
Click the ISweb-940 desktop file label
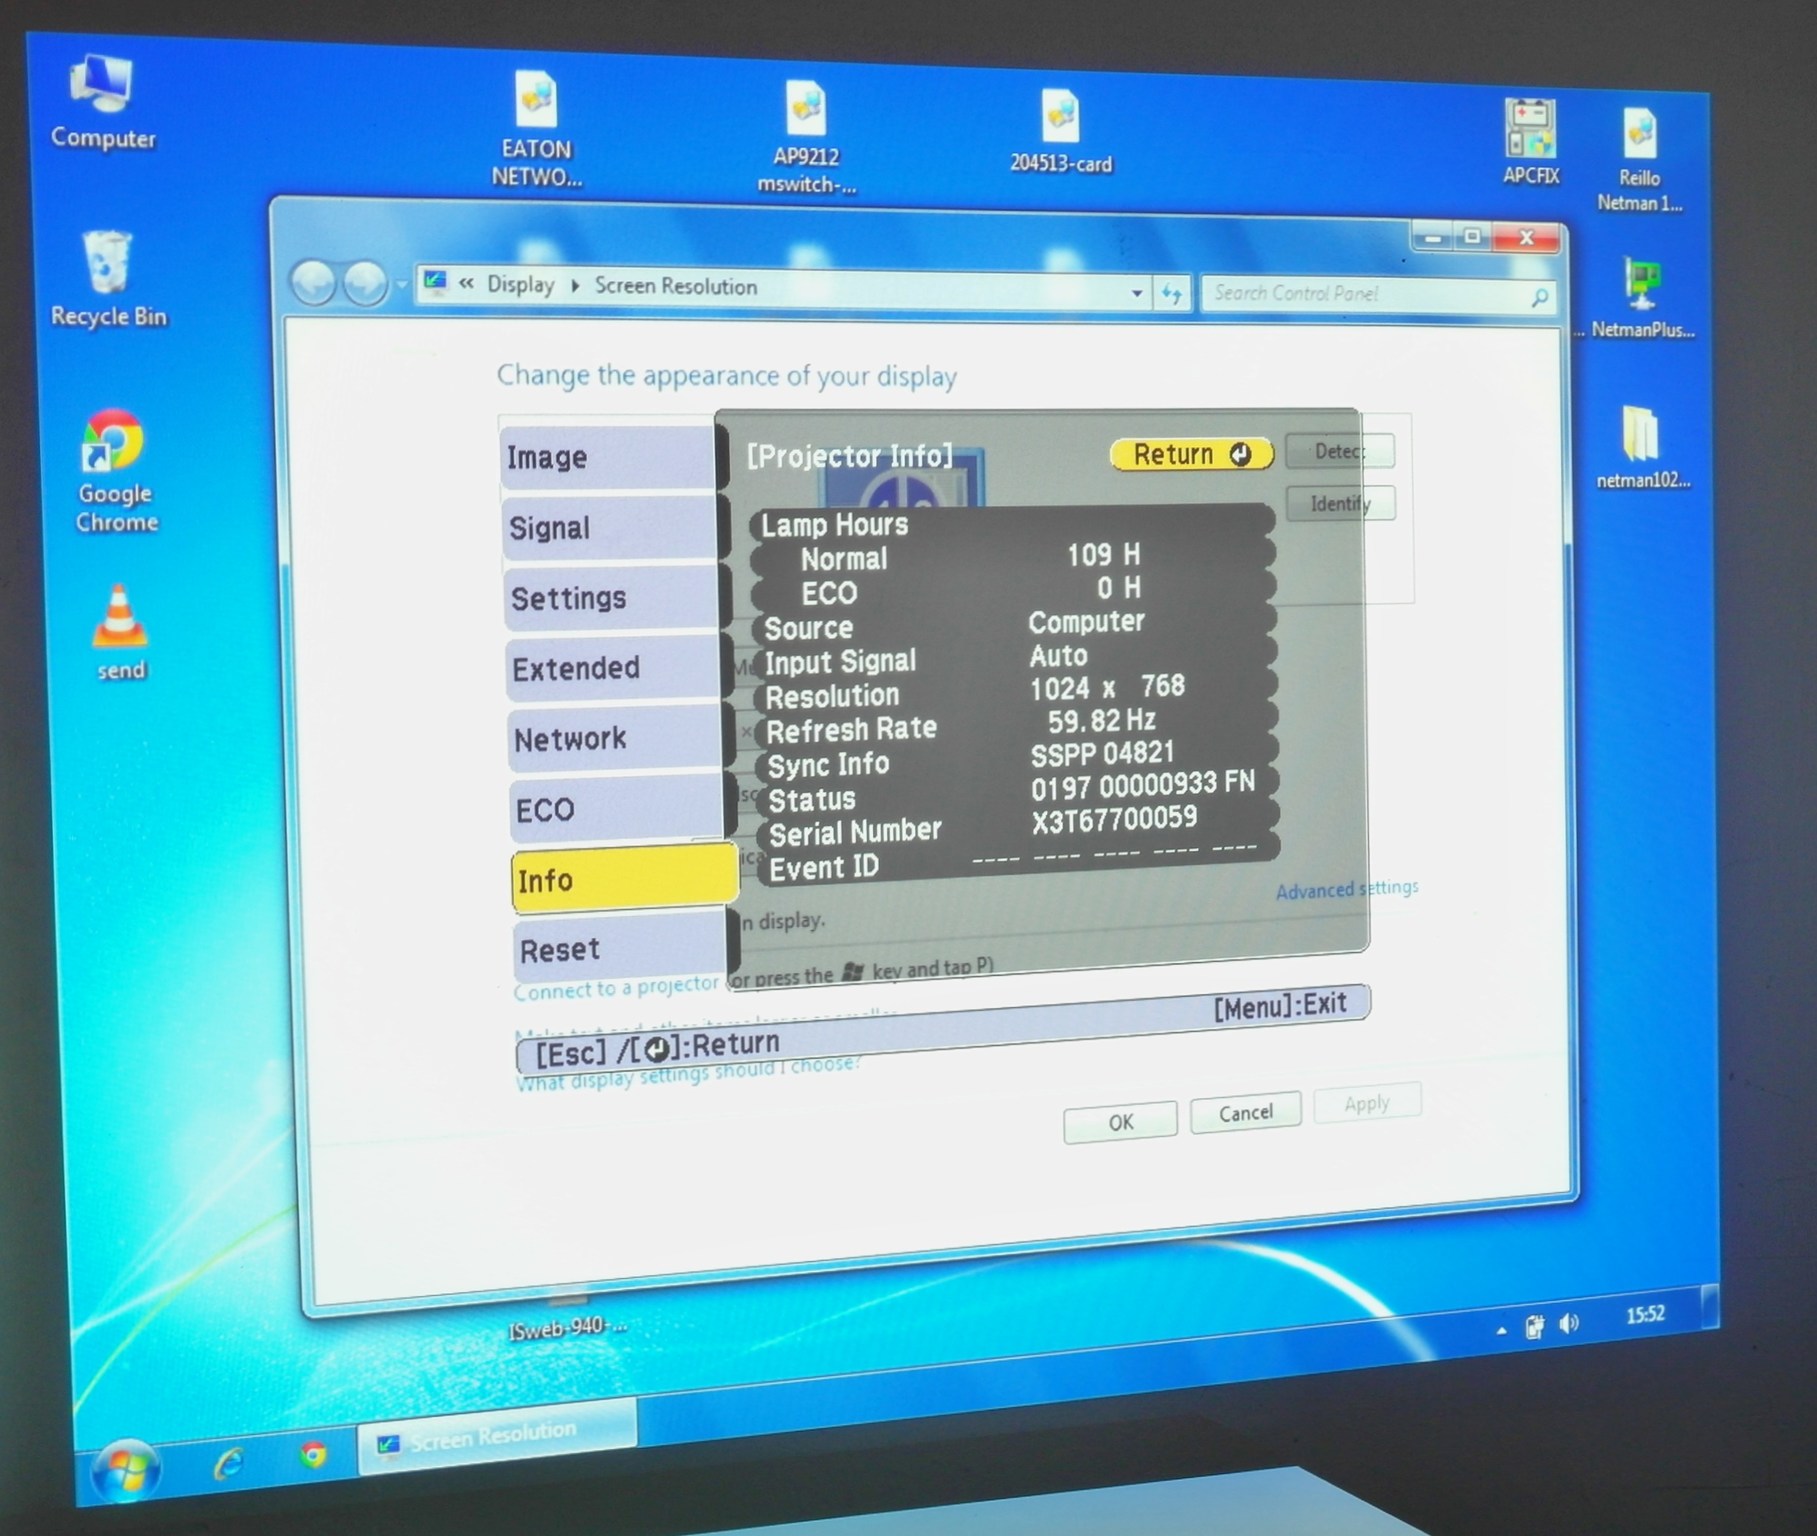click(568, 1327)
